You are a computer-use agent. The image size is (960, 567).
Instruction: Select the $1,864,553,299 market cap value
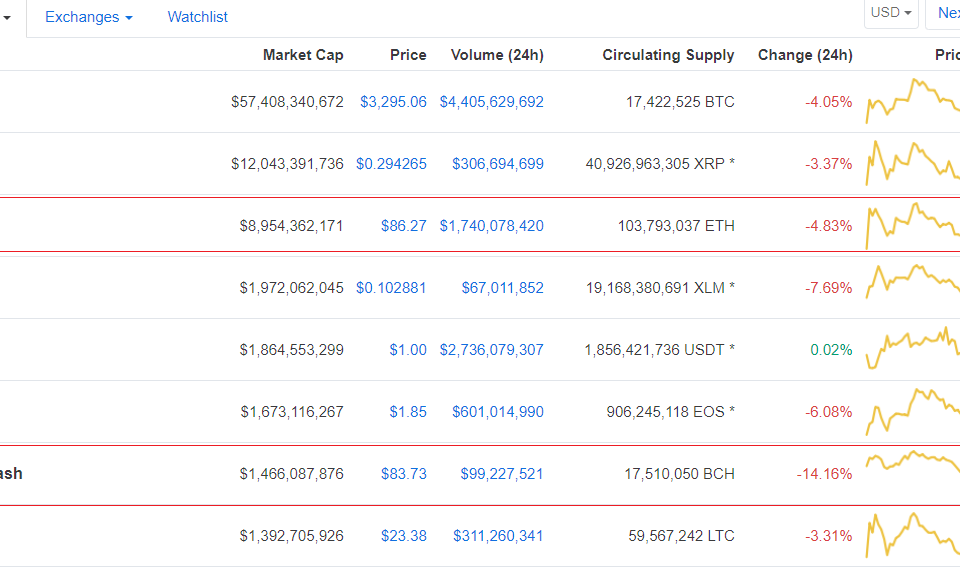[291, 350]
